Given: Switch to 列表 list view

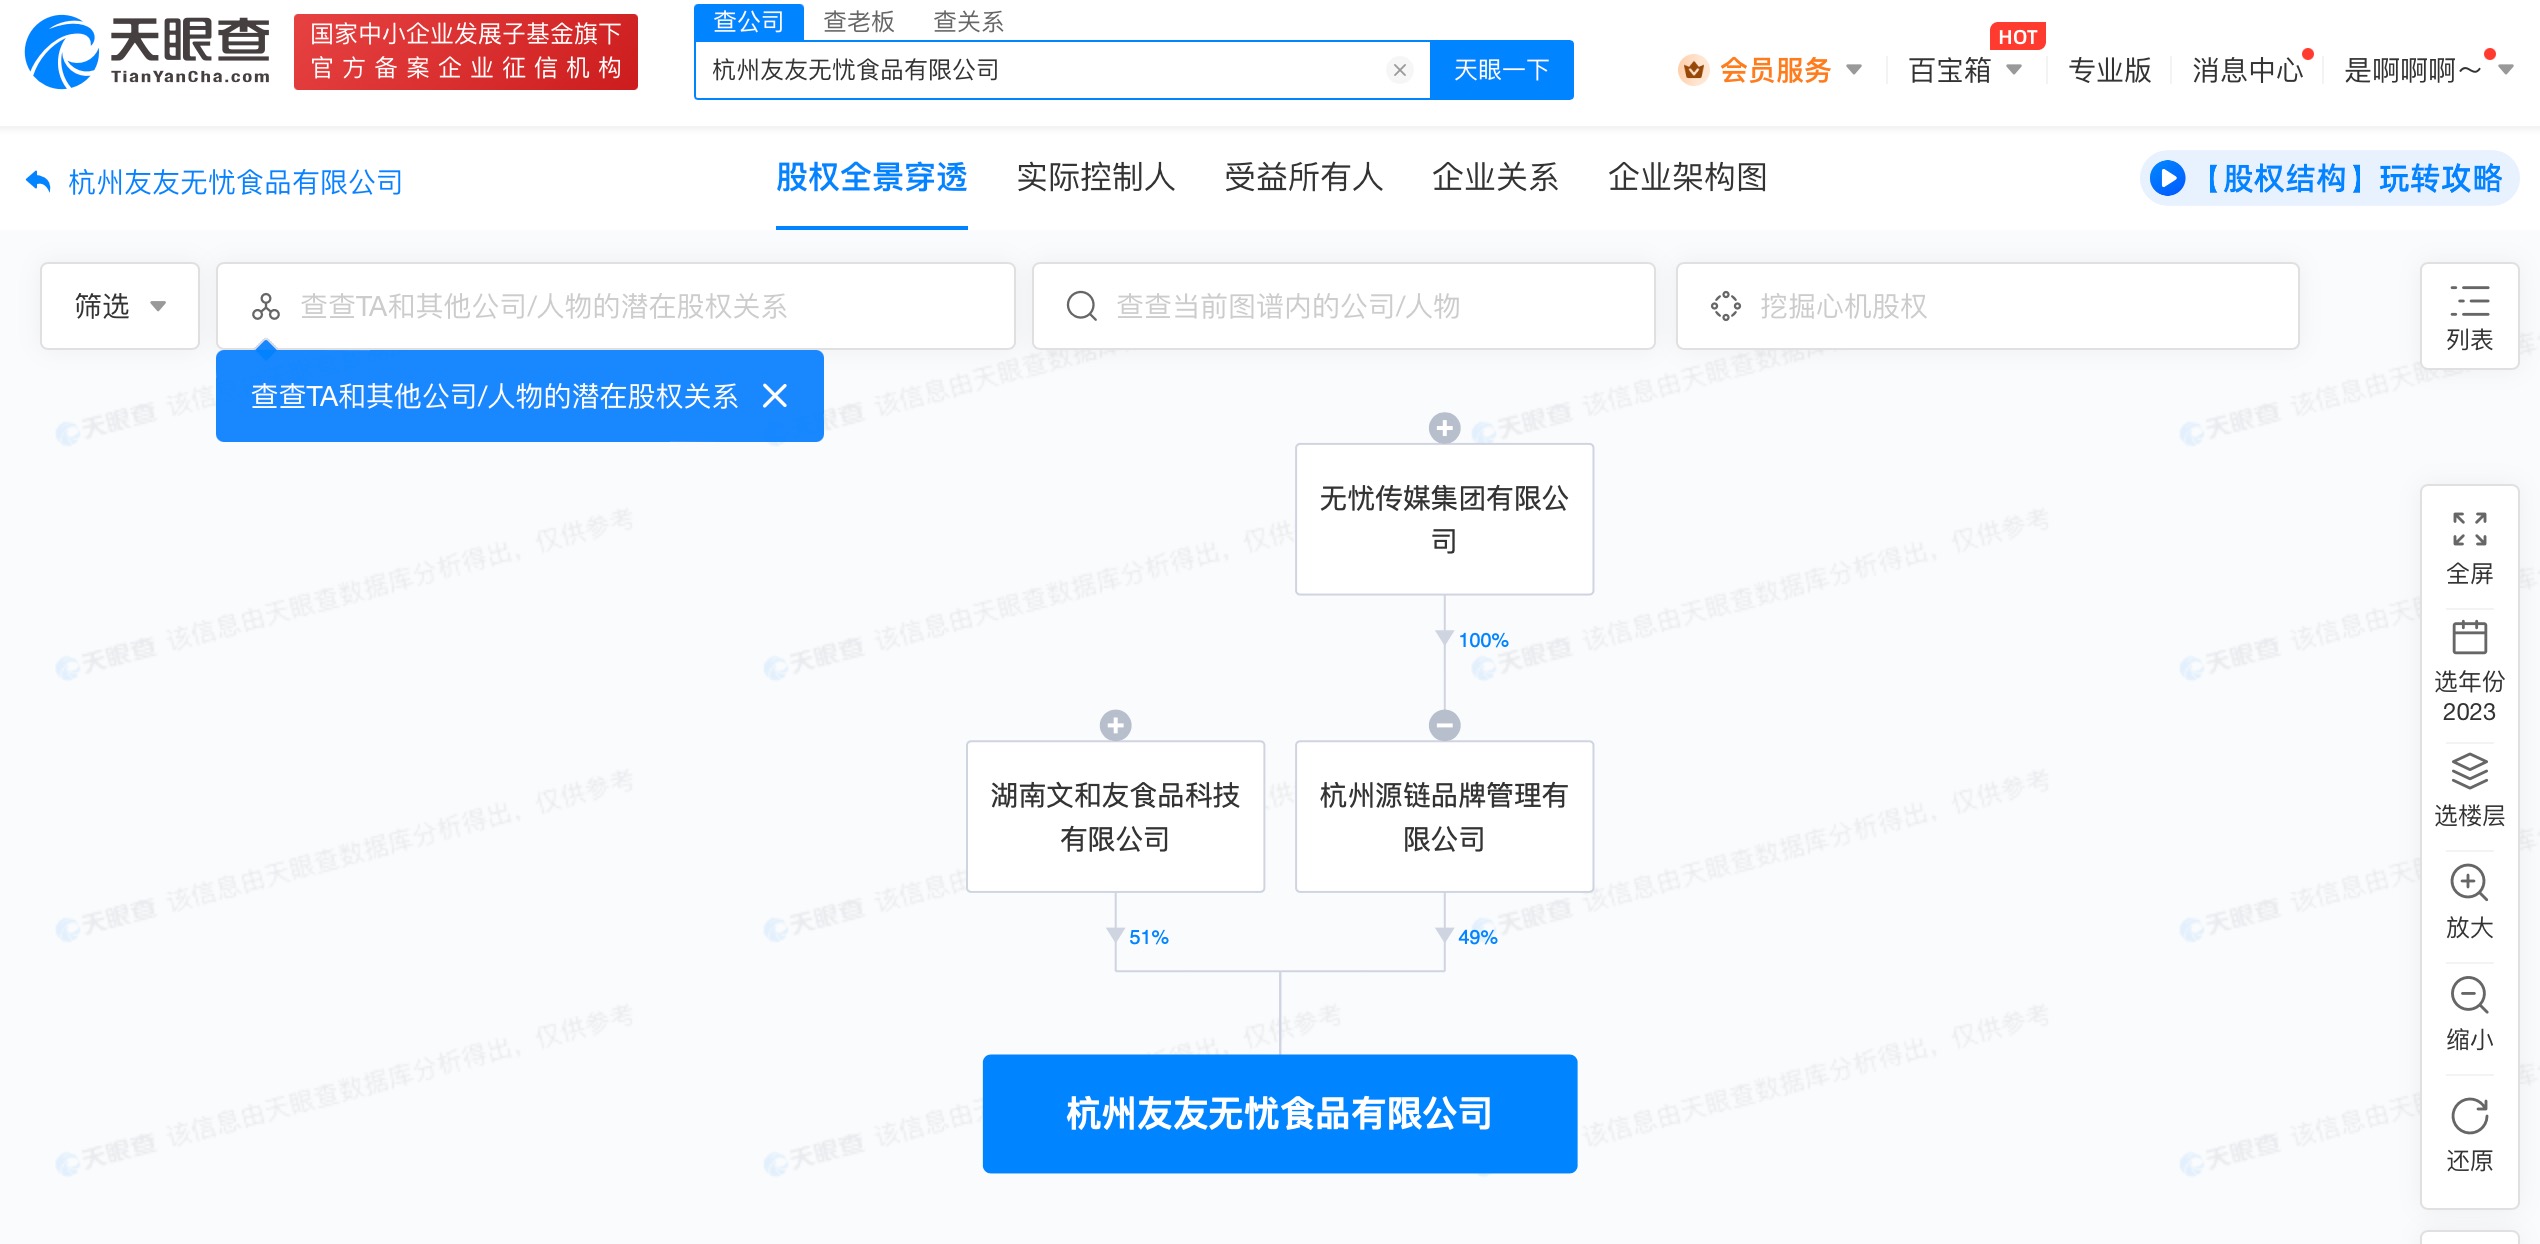Looking at the screenshot, I should coord(2469,317).
